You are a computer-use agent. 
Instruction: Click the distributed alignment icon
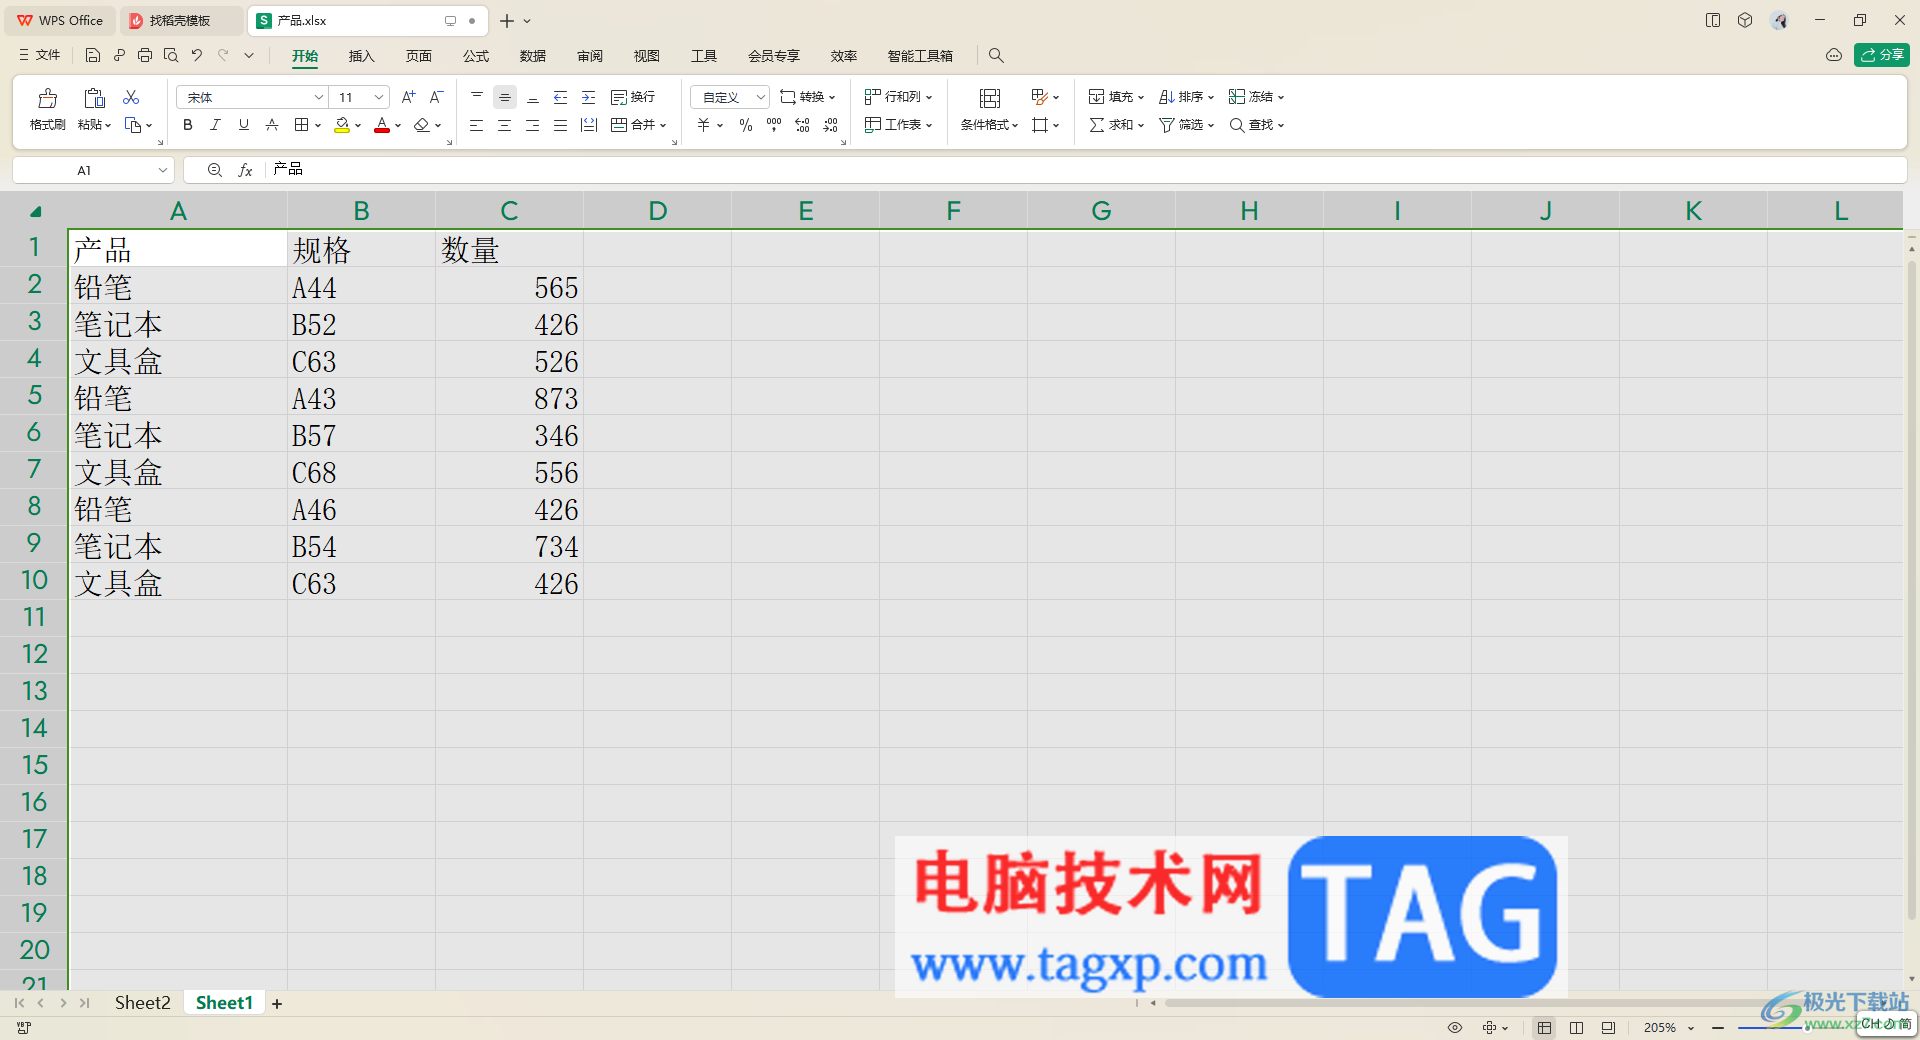[589, 125]
